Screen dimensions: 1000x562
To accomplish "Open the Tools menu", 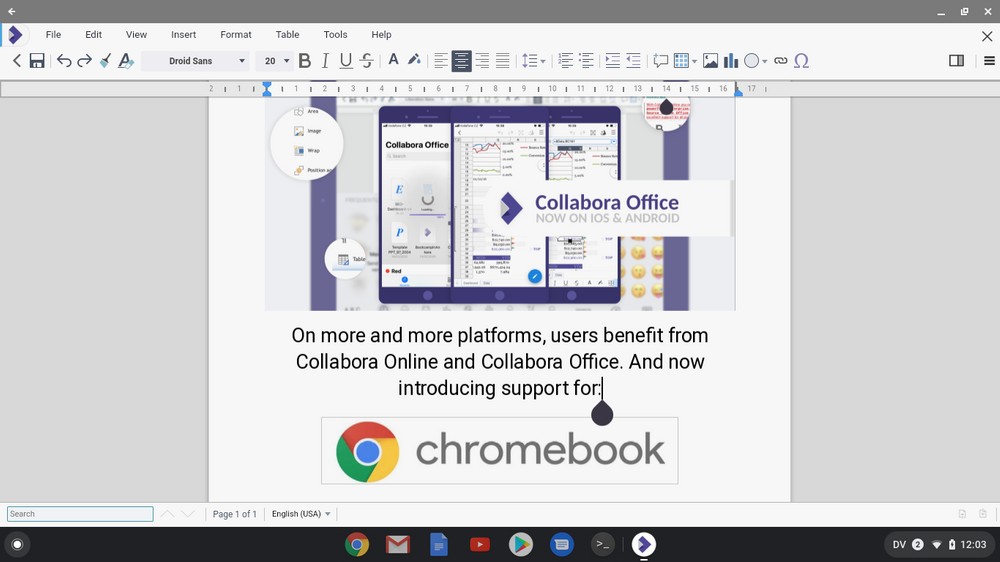I will 335,34.
